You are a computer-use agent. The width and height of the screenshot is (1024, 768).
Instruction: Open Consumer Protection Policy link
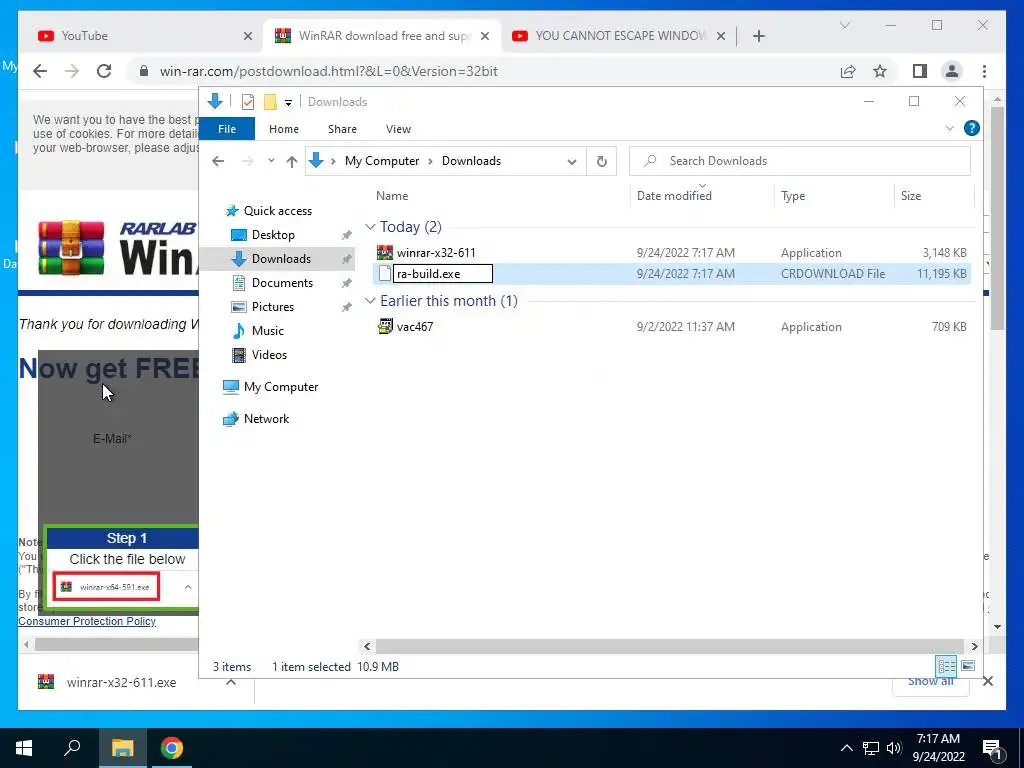(x=87, y=621)
